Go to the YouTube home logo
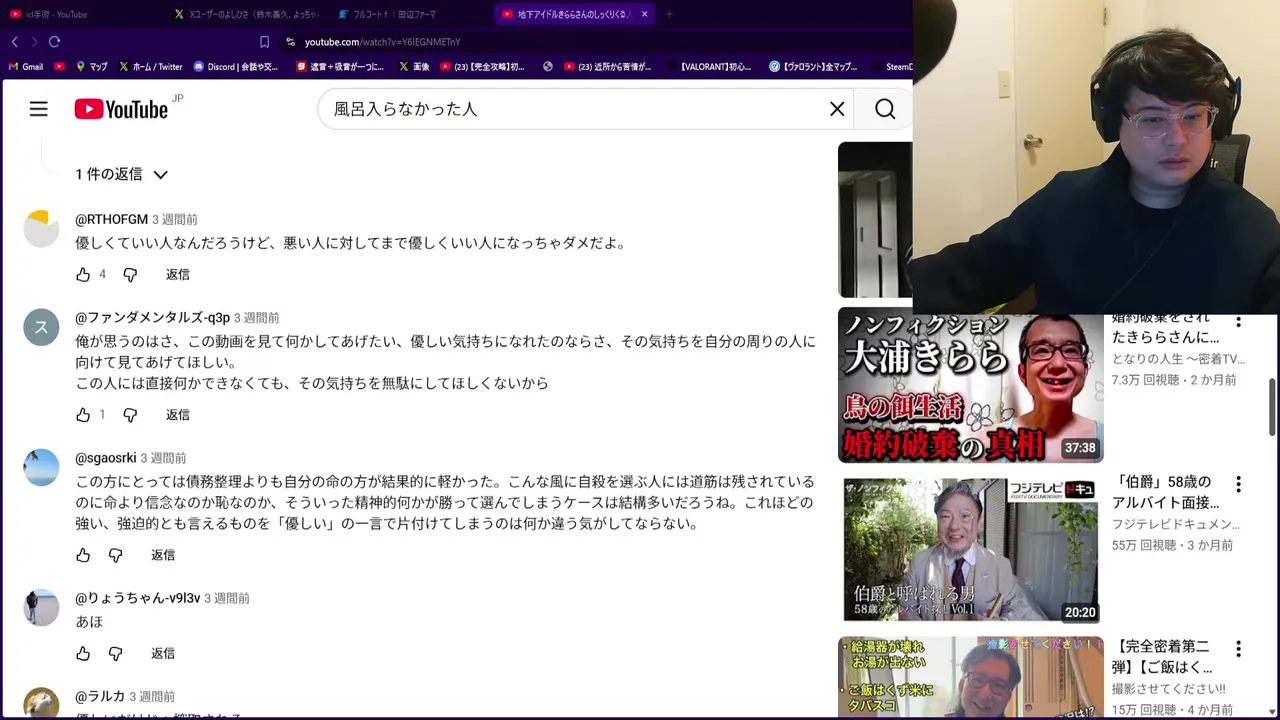This screenshot has height=720, width=1280. 121,109
